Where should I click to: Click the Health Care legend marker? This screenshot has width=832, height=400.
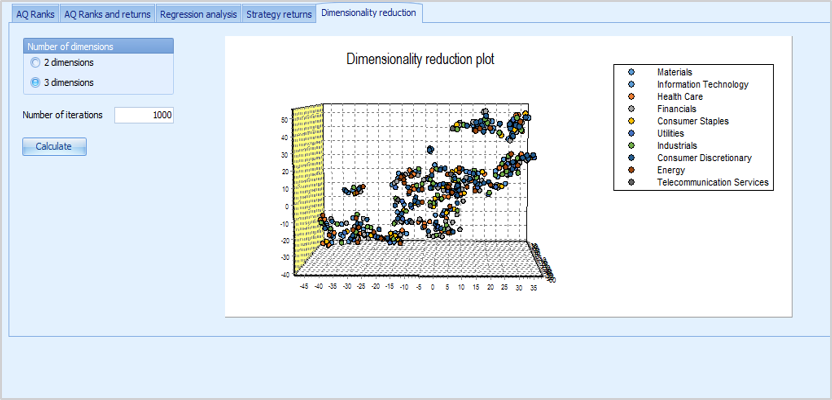pos(630,97)
